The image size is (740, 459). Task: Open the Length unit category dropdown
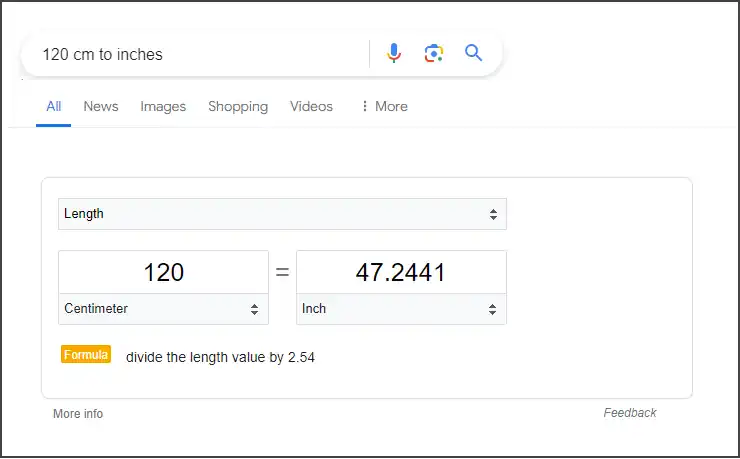click(x=282, y=214)
